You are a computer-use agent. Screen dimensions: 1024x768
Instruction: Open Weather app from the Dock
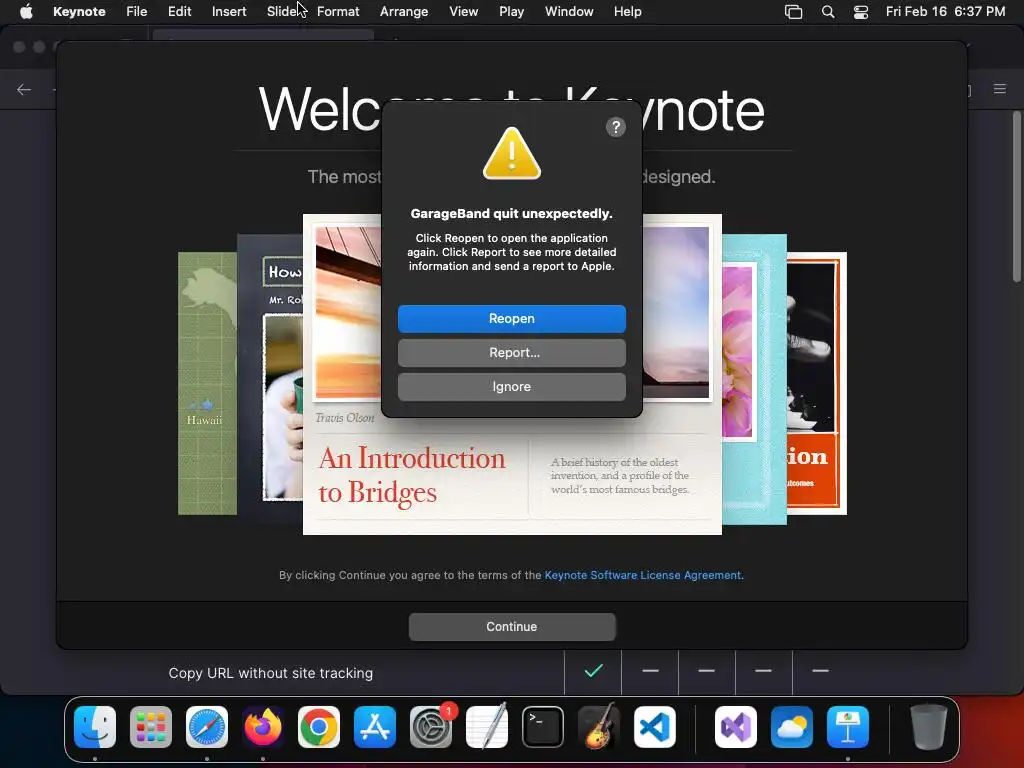pos(792,727)
